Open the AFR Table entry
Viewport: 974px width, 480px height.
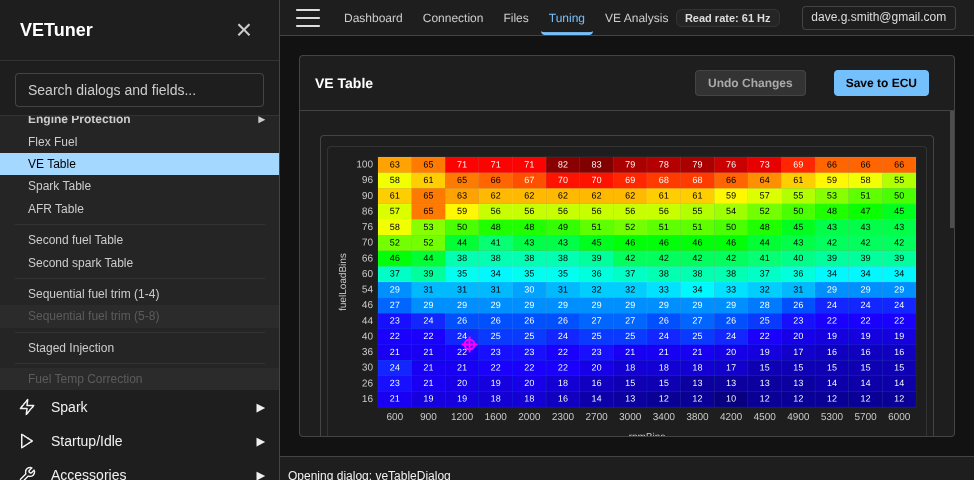click(x=56, y=209)
